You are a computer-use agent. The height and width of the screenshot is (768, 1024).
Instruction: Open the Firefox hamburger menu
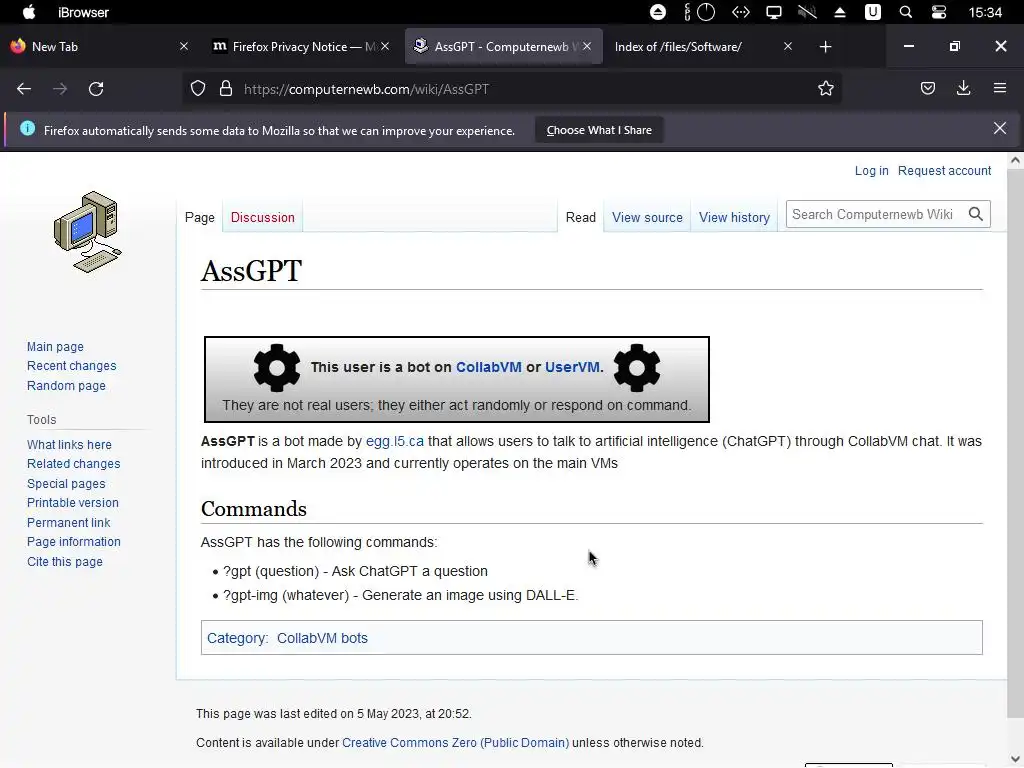coord(1000,88)
